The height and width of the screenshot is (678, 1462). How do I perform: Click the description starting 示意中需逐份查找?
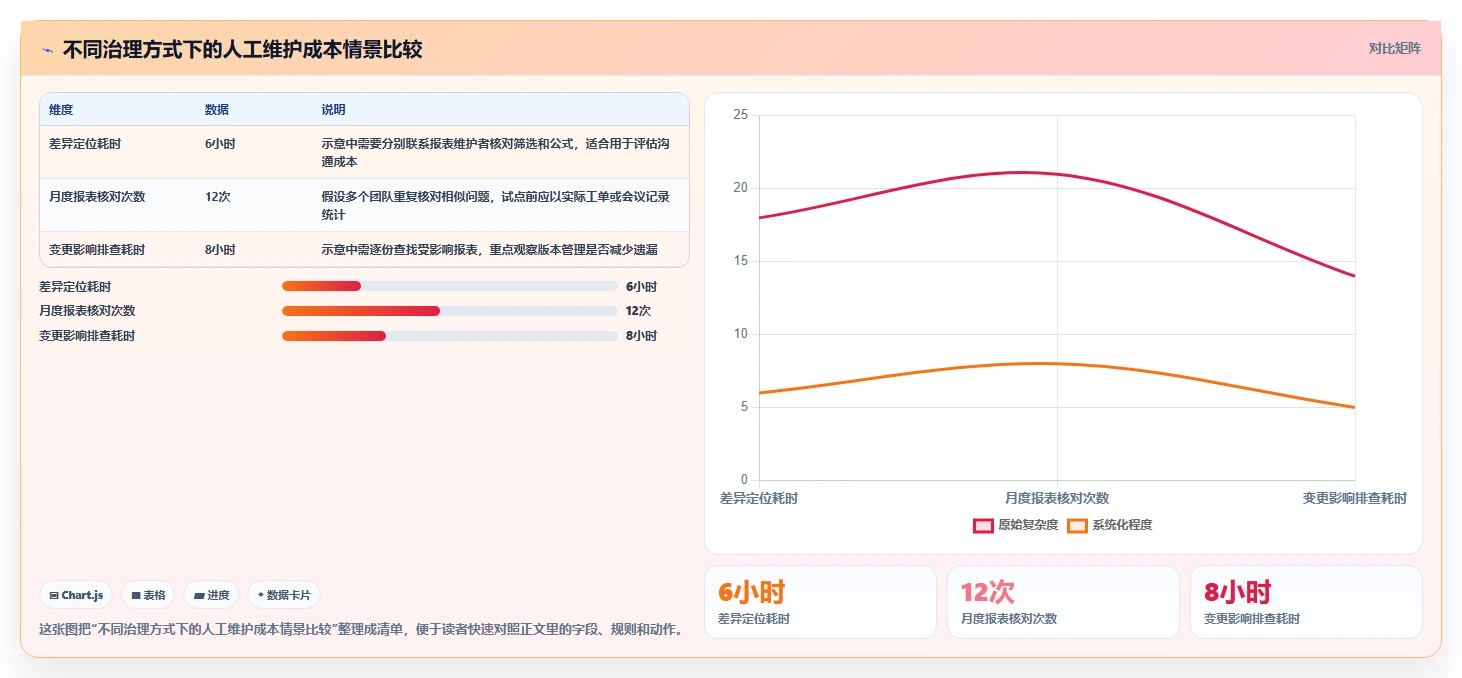(x=490, y=250)
